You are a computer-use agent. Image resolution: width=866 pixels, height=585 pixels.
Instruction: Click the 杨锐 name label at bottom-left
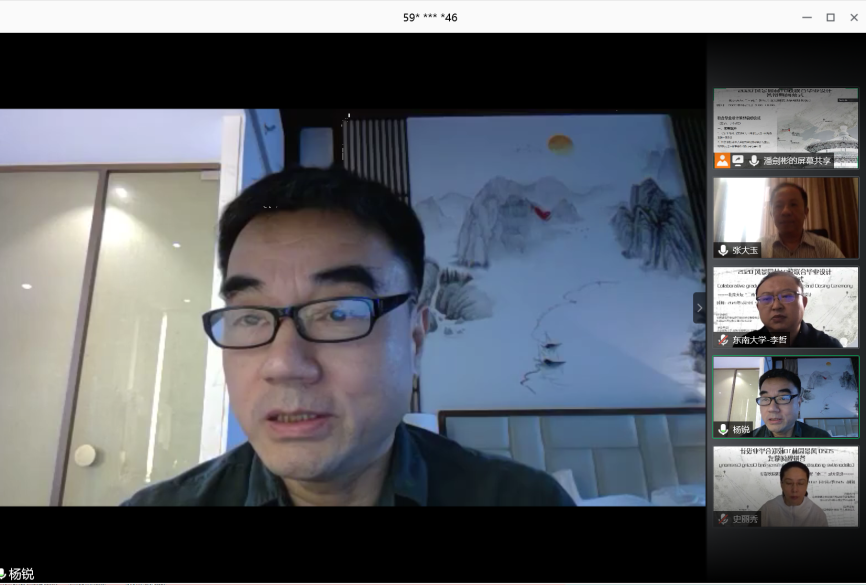click(21, 574)
